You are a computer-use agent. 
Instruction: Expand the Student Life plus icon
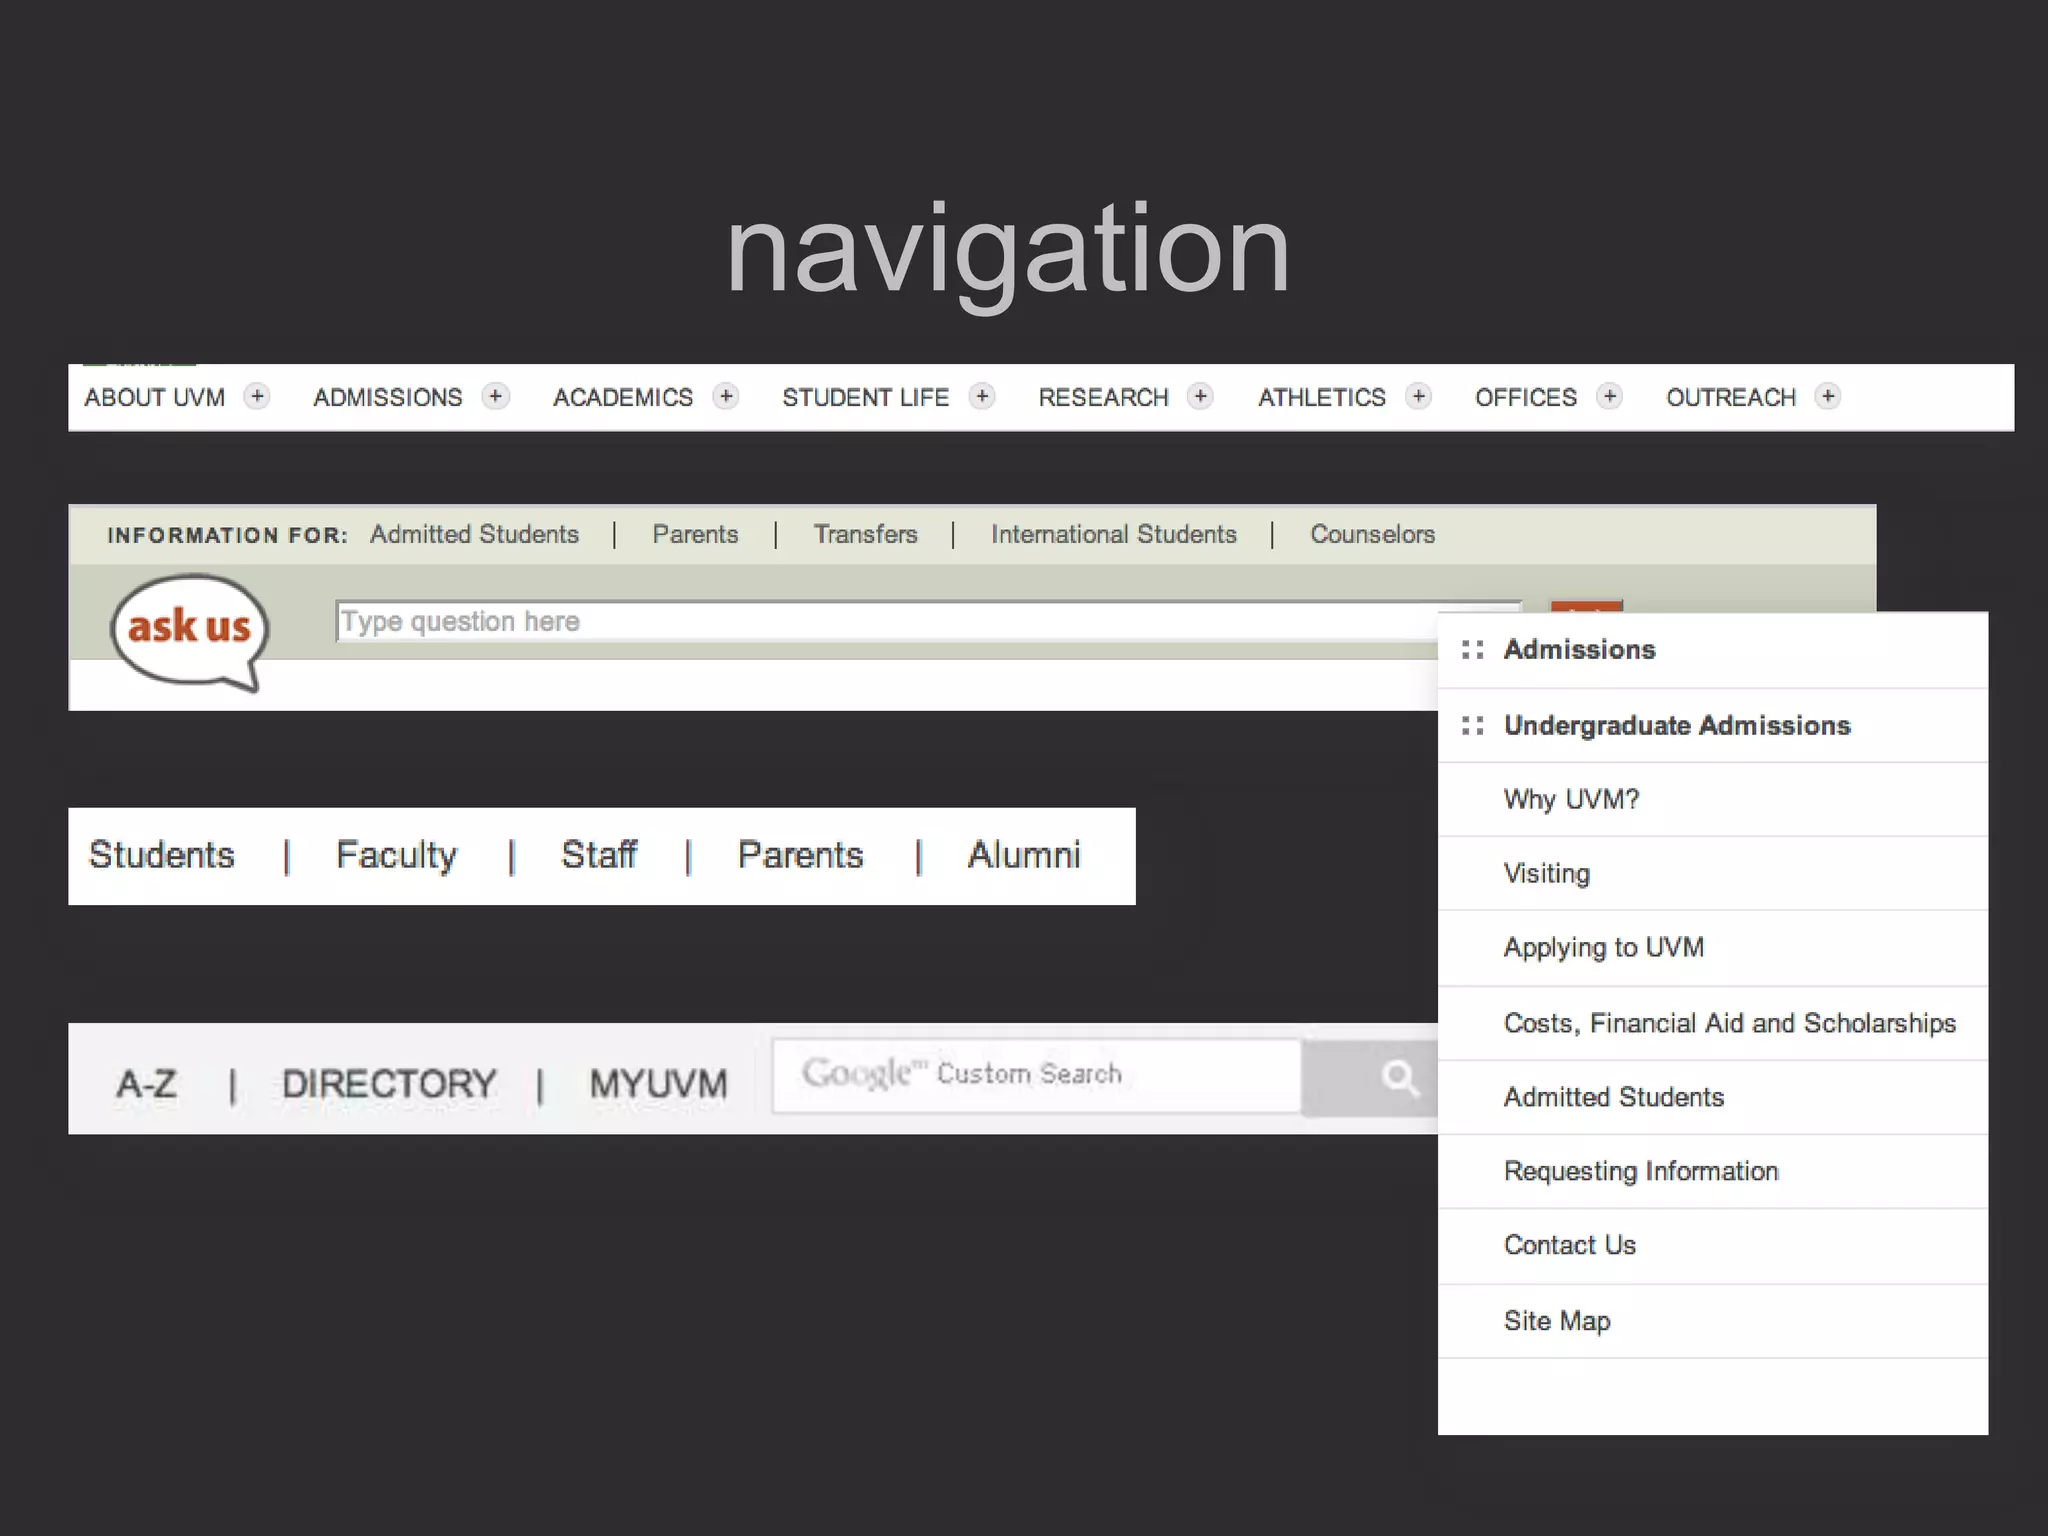982,397
